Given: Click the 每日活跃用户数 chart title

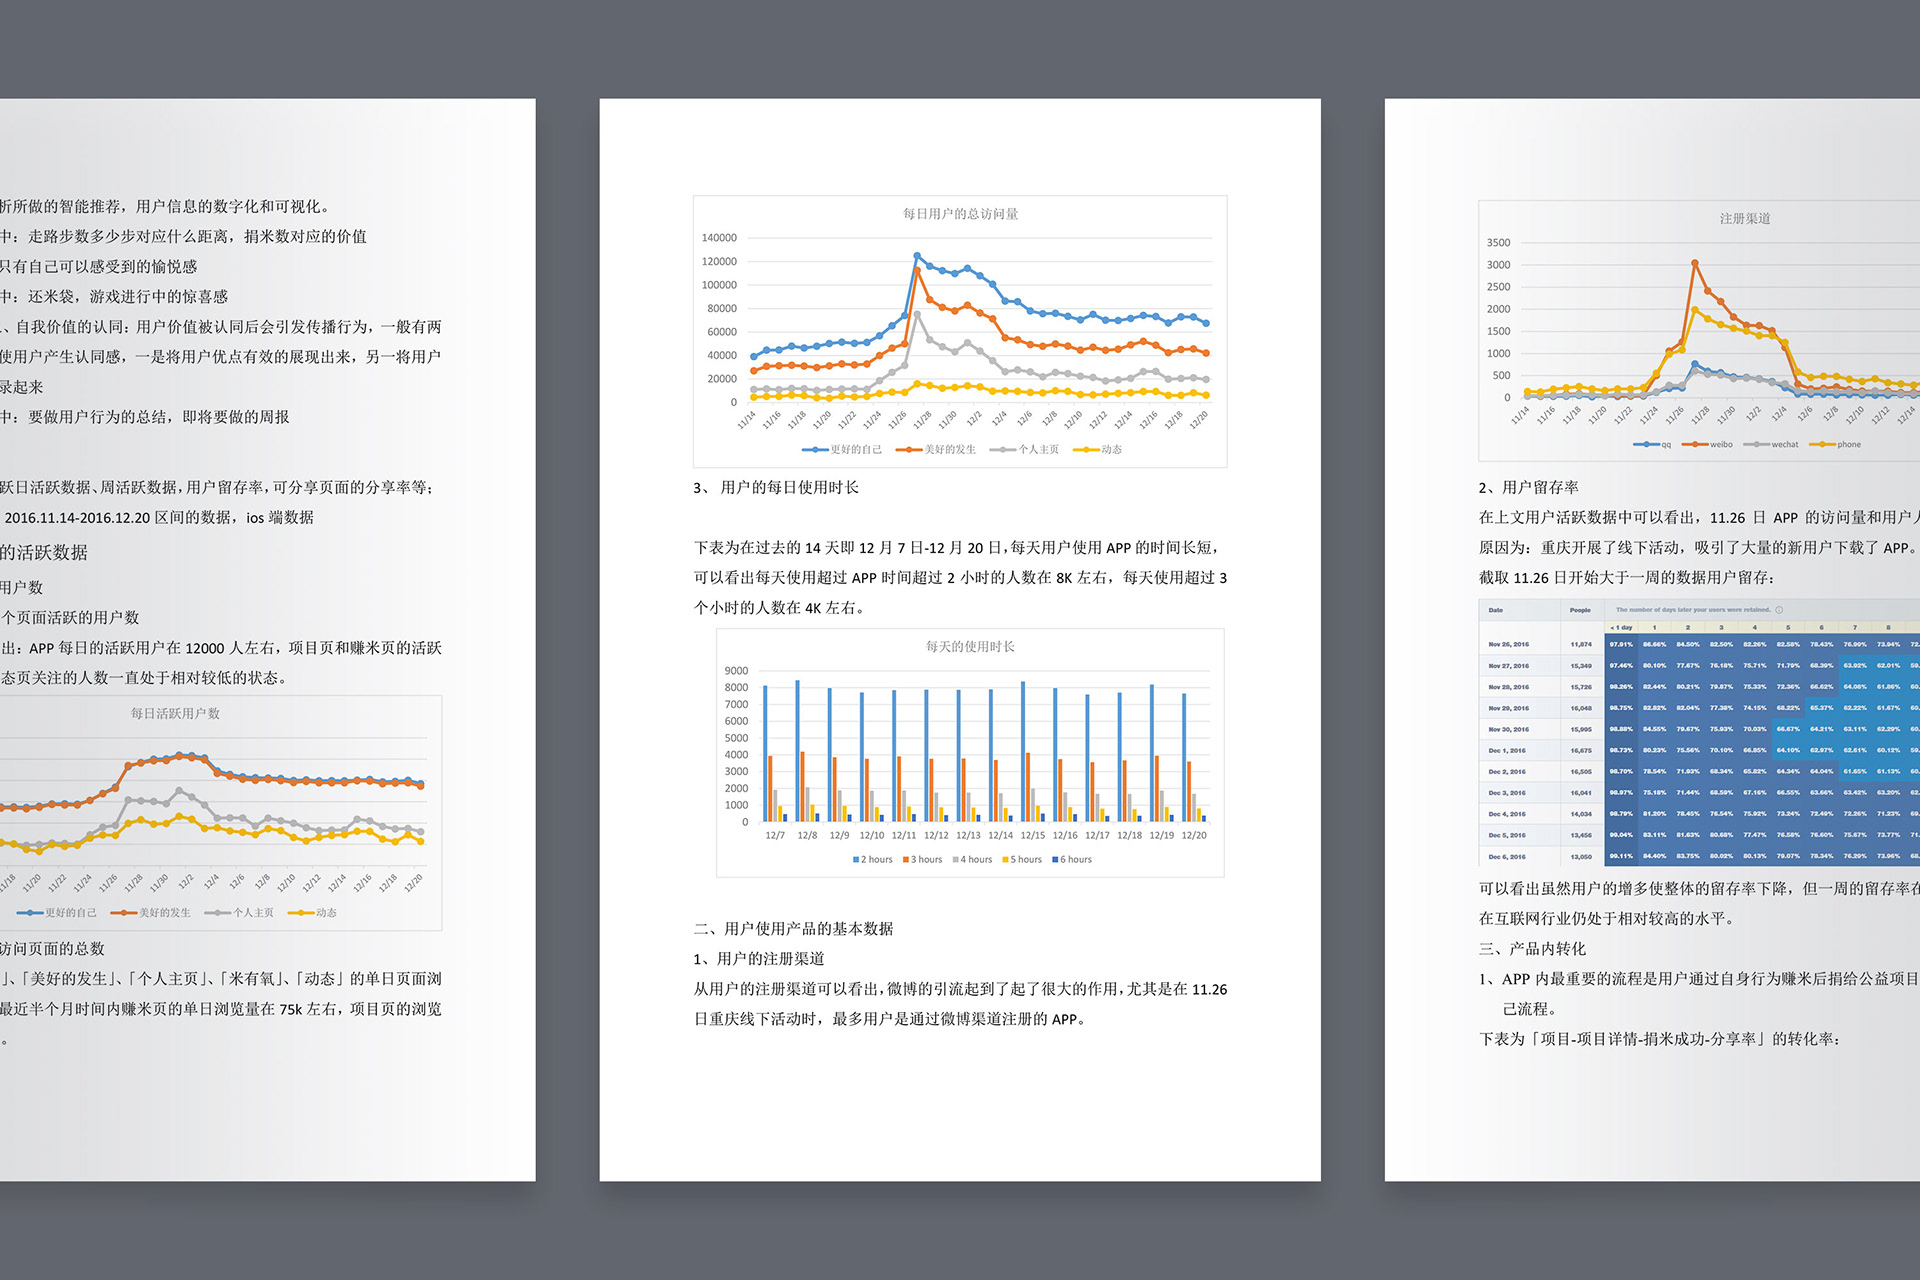Looking at the screenshot, I should [x=175, y=714].
